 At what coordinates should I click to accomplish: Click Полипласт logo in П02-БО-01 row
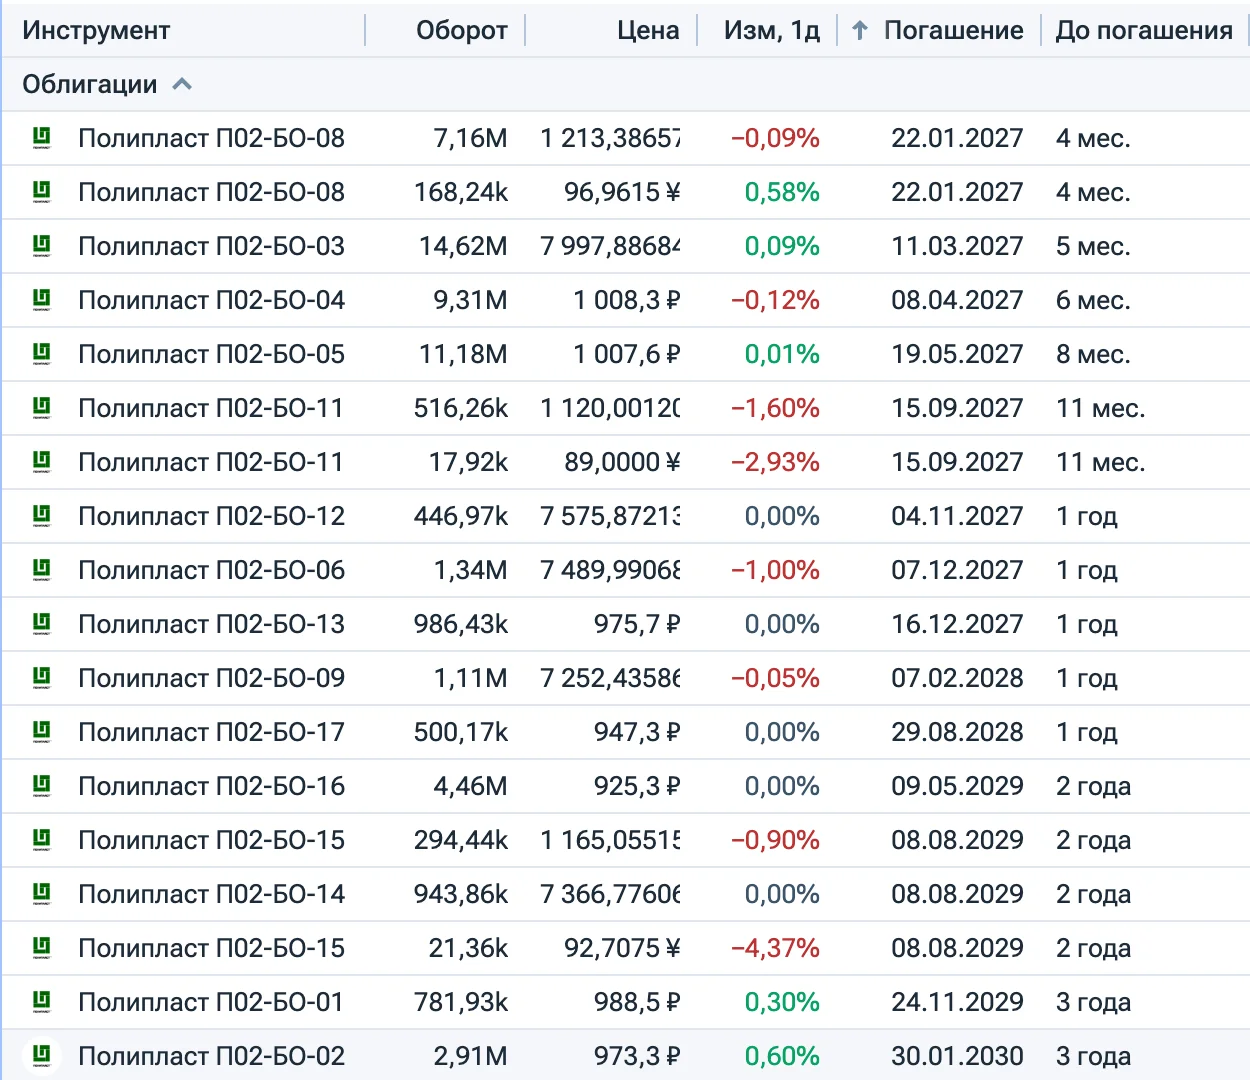42,1002
